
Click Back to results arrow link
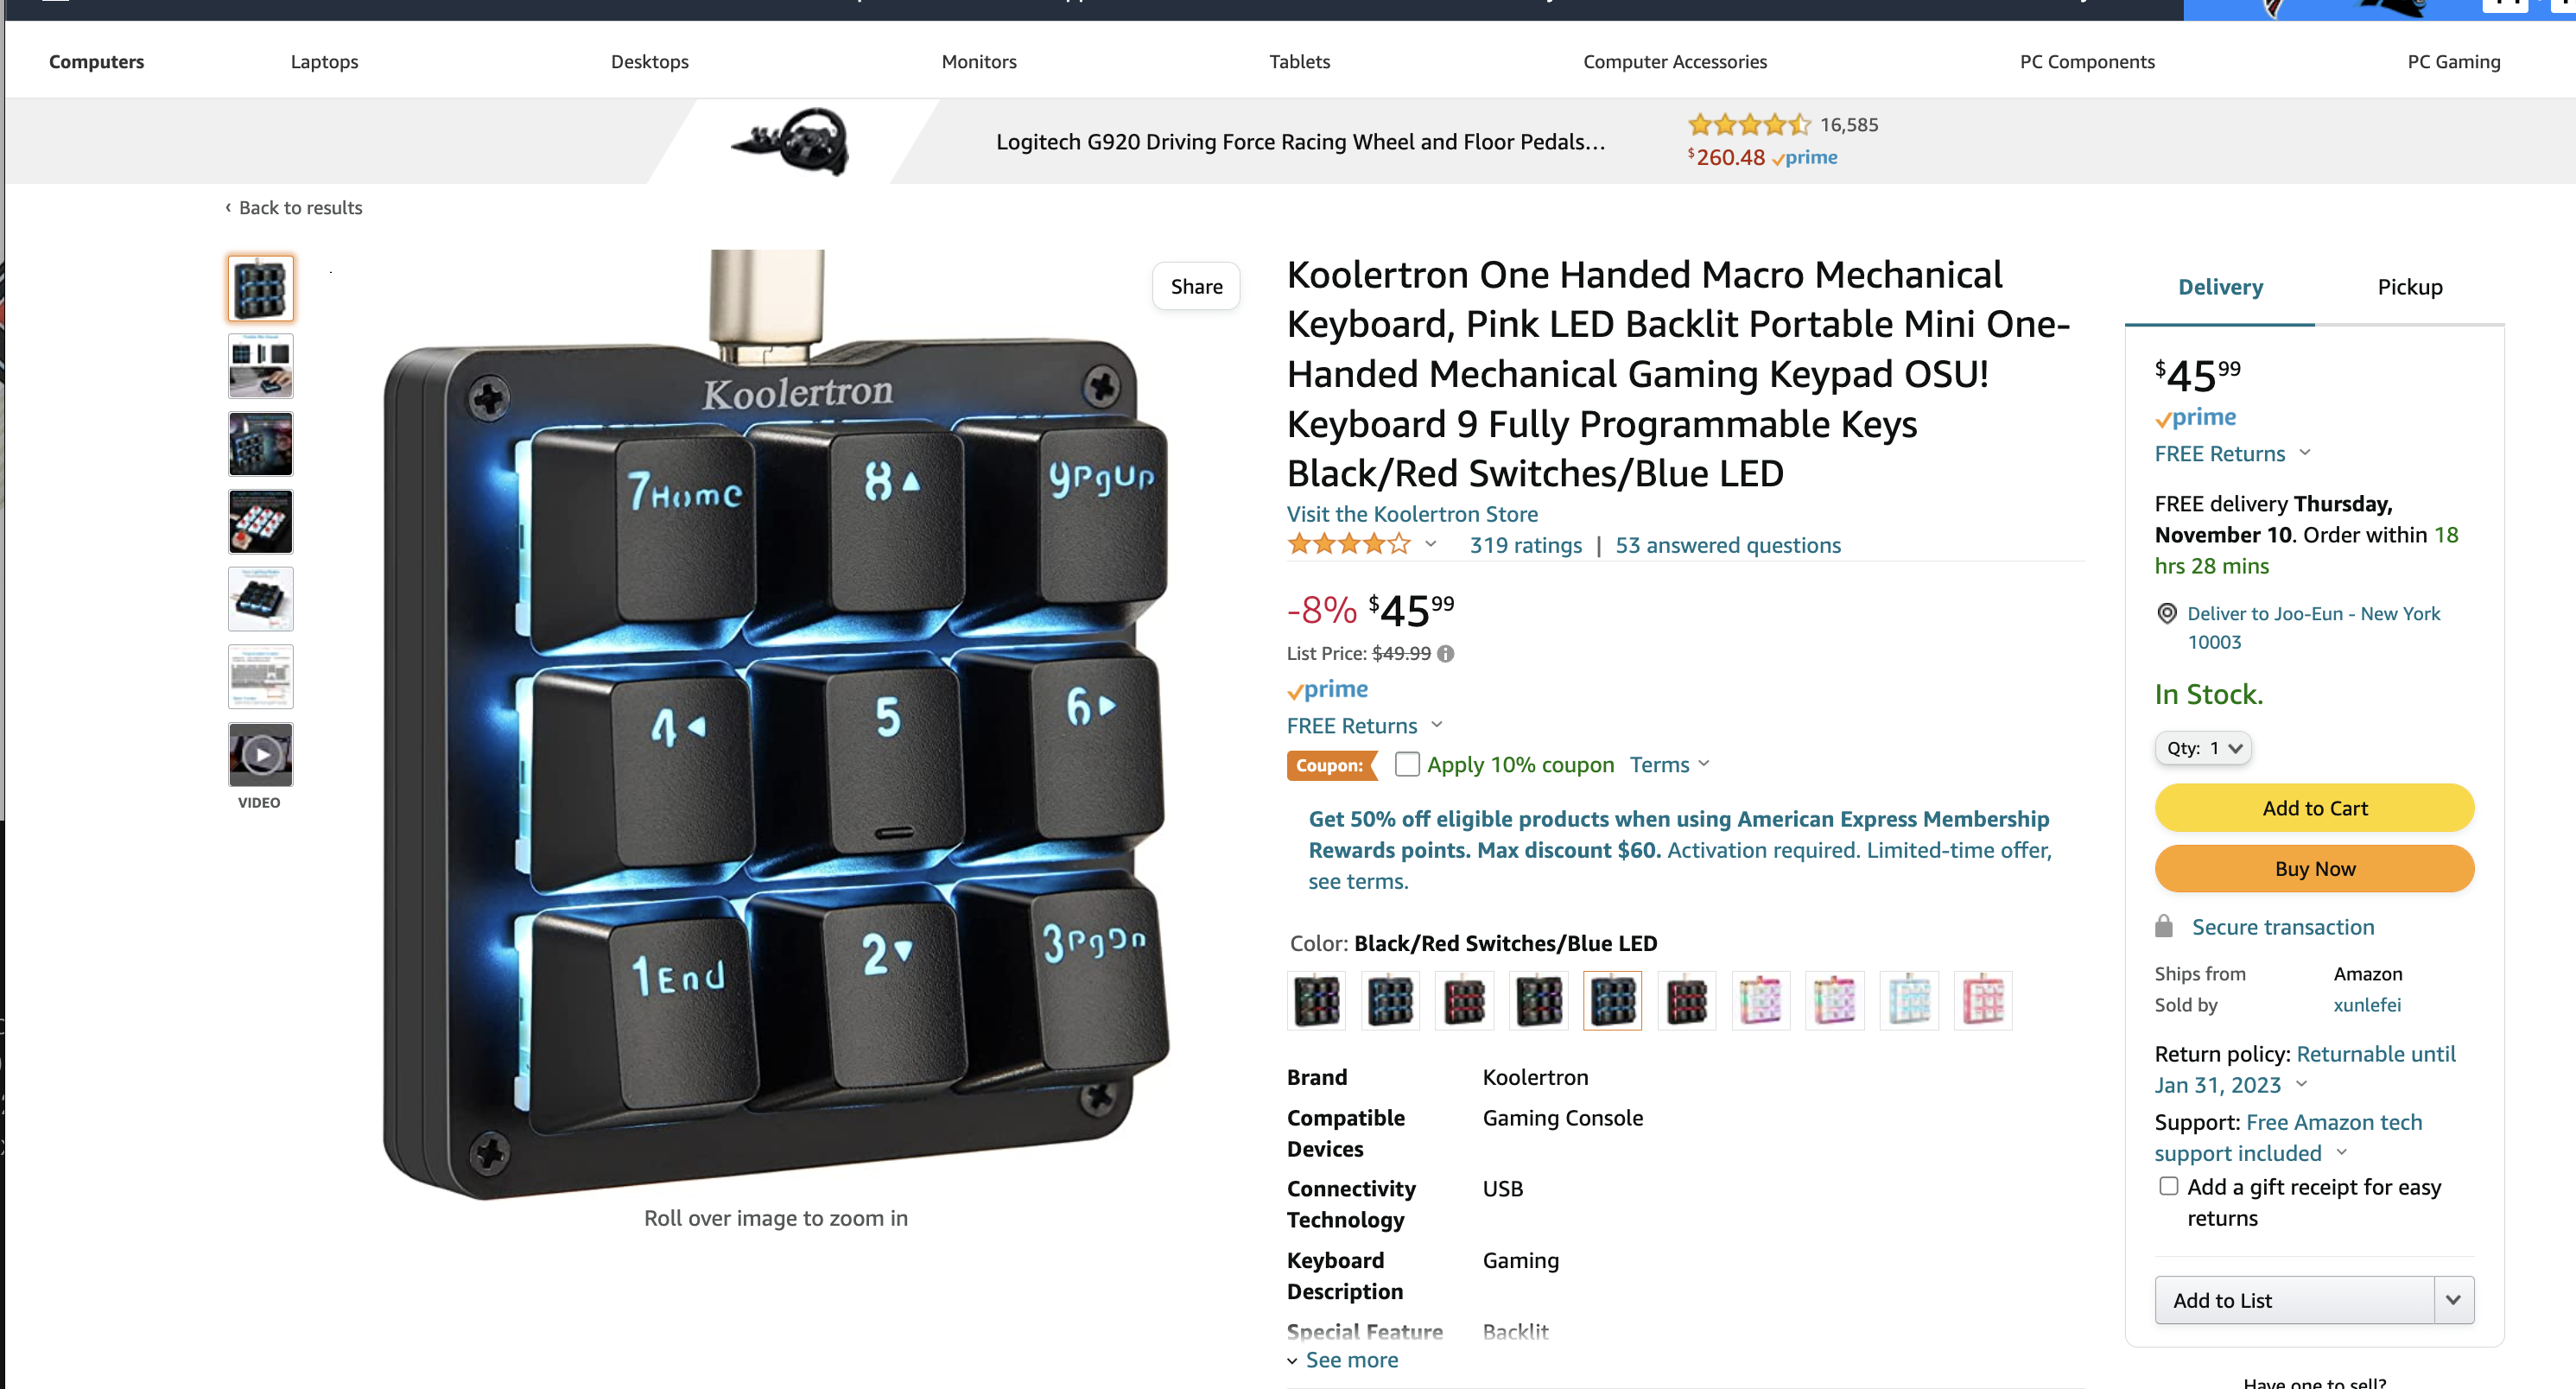click(x=293, y=208)
